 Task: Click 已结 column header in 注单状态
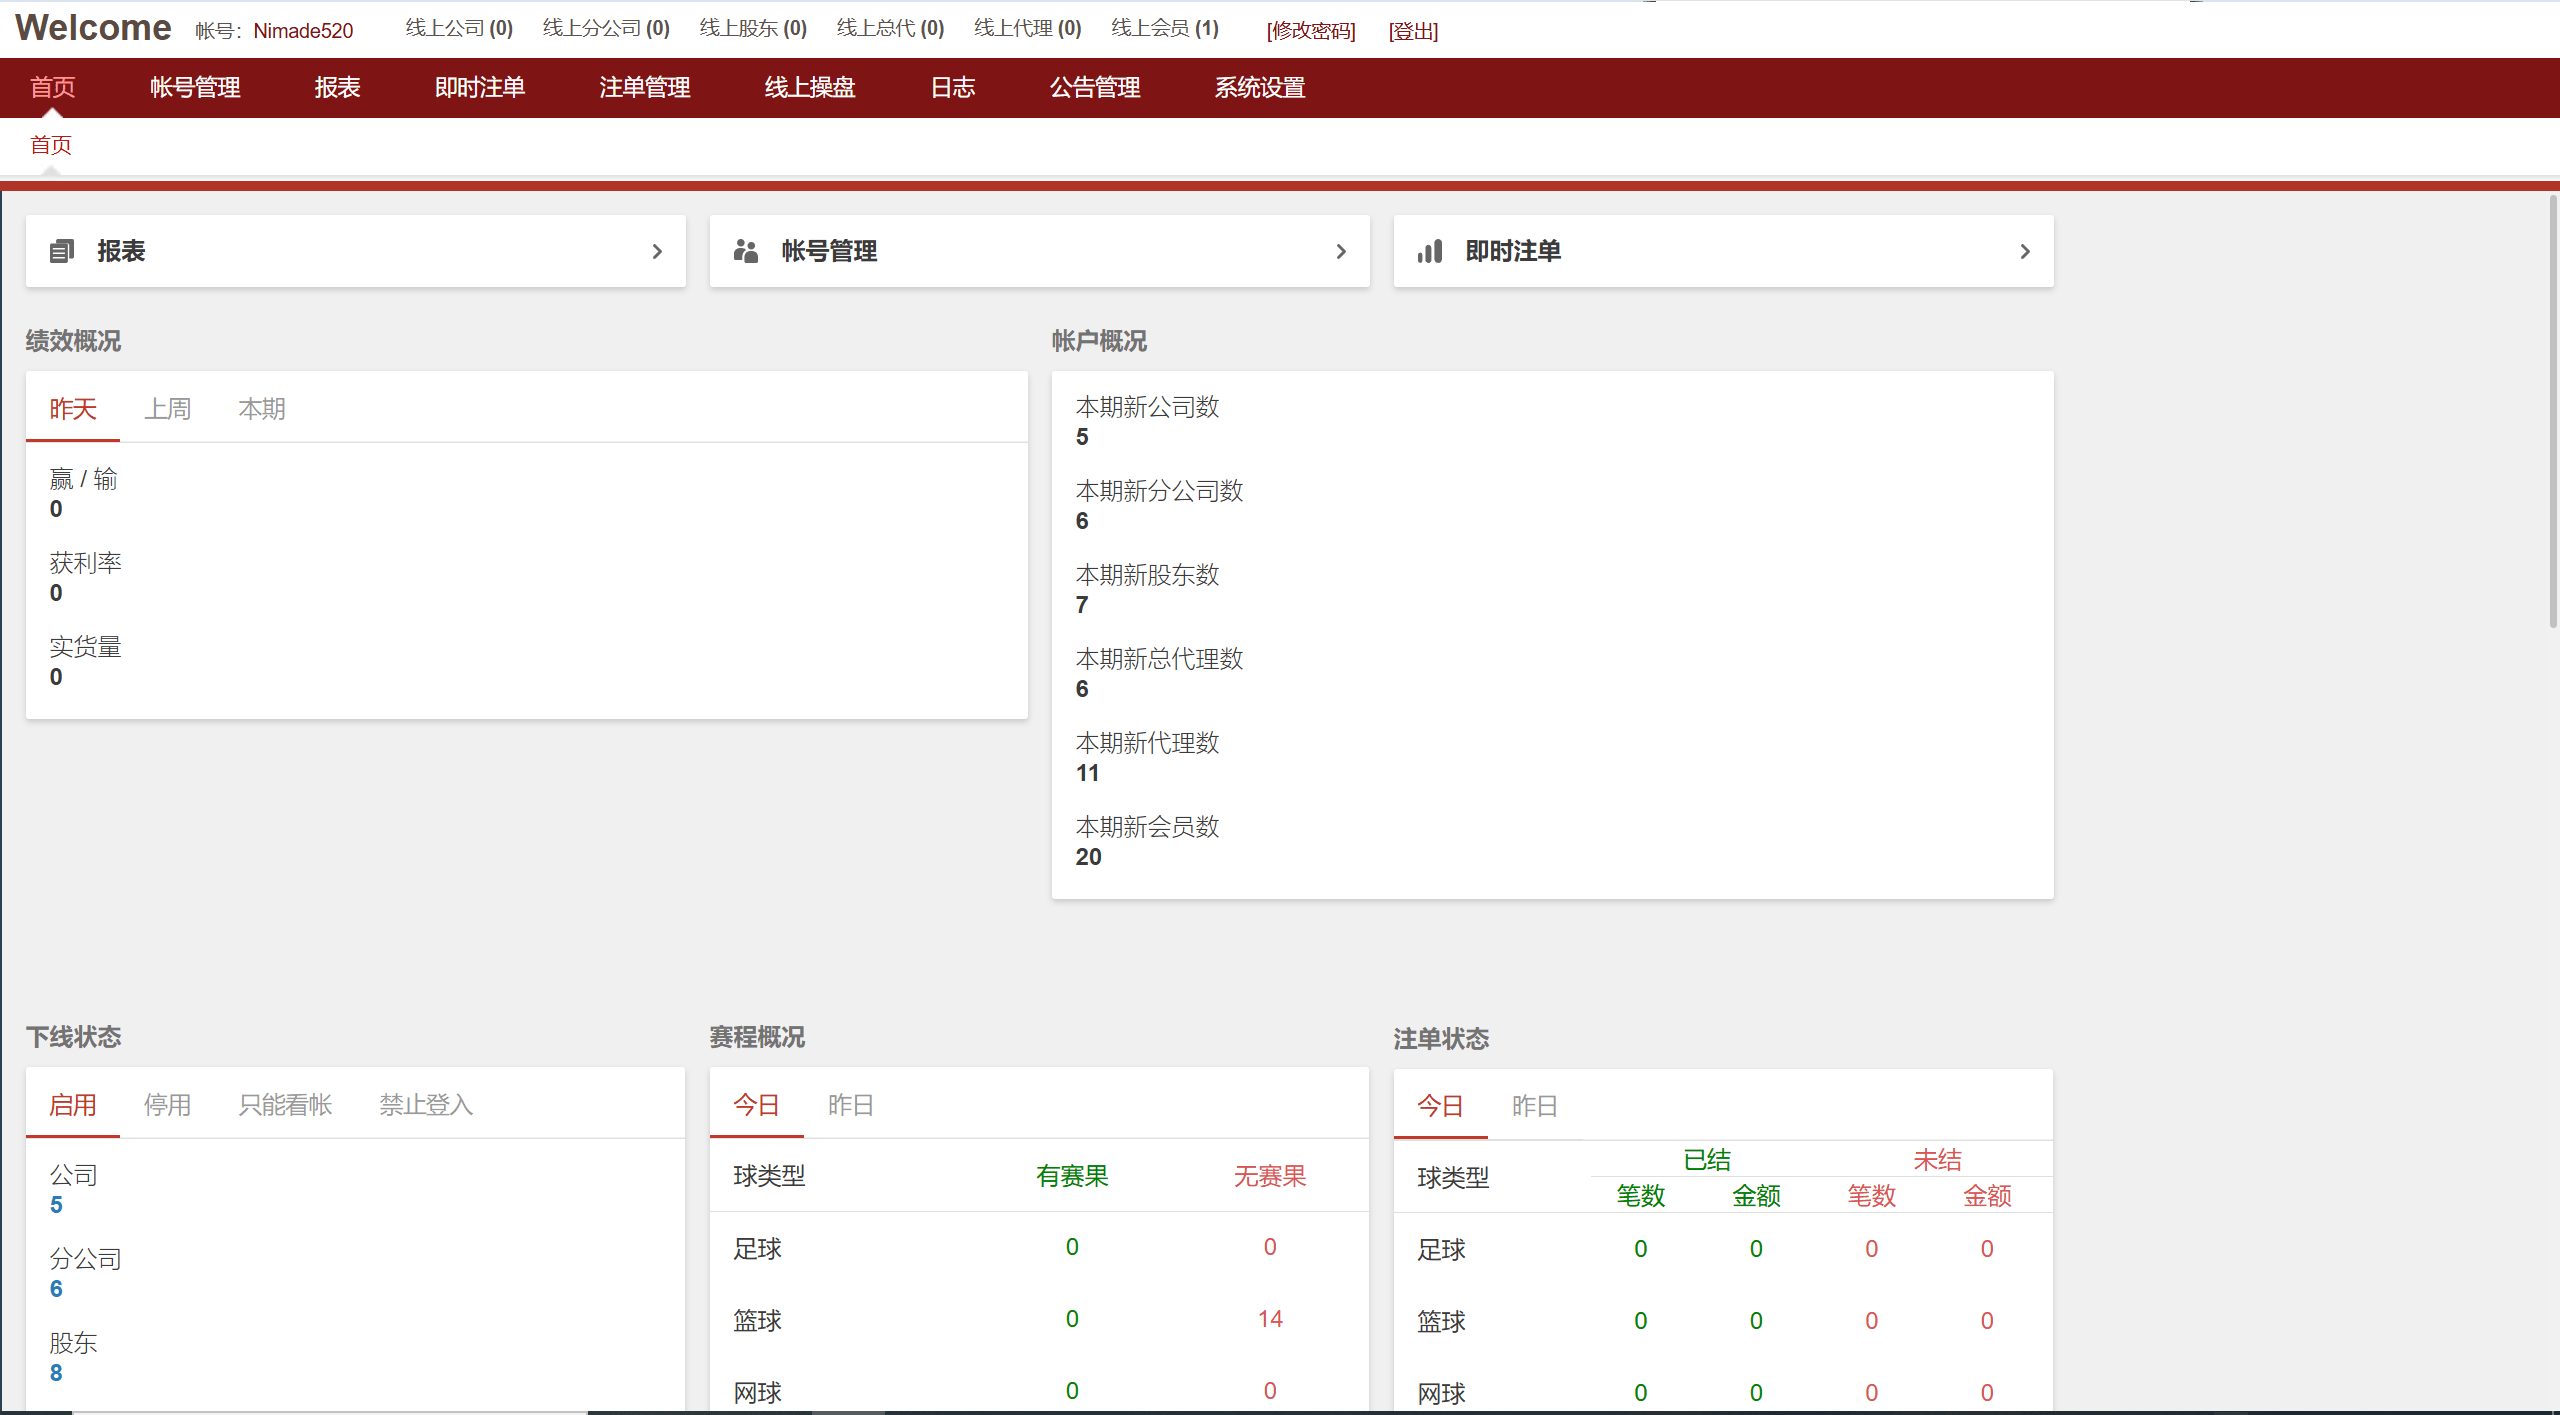point(1707,1160)
